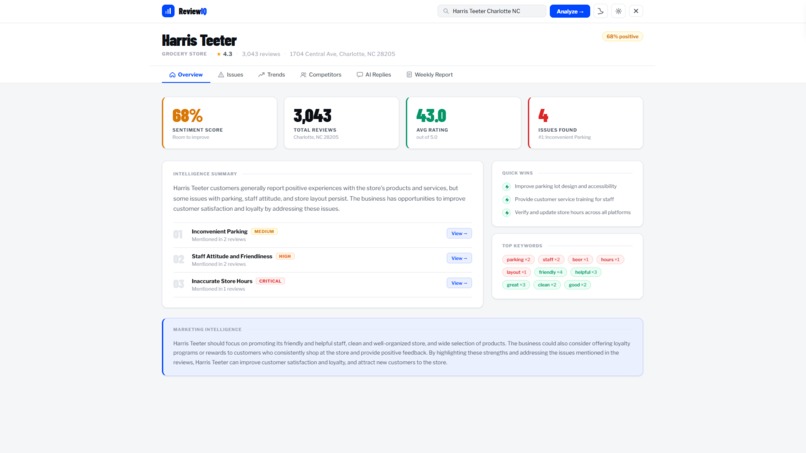View the Inaccurate Store Hours issue

(x=459, y=283)
